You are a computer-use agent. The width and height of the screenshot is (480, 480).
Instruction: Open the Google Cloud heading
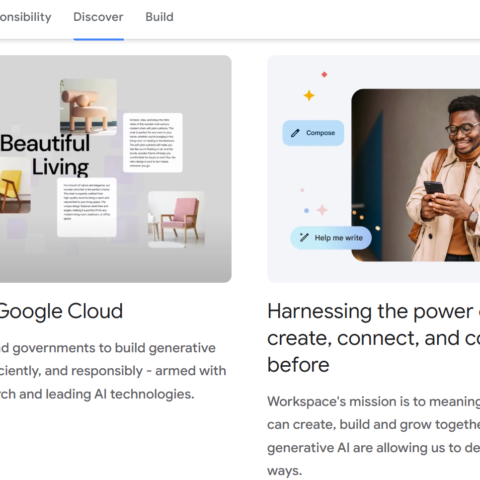[61, 311]
